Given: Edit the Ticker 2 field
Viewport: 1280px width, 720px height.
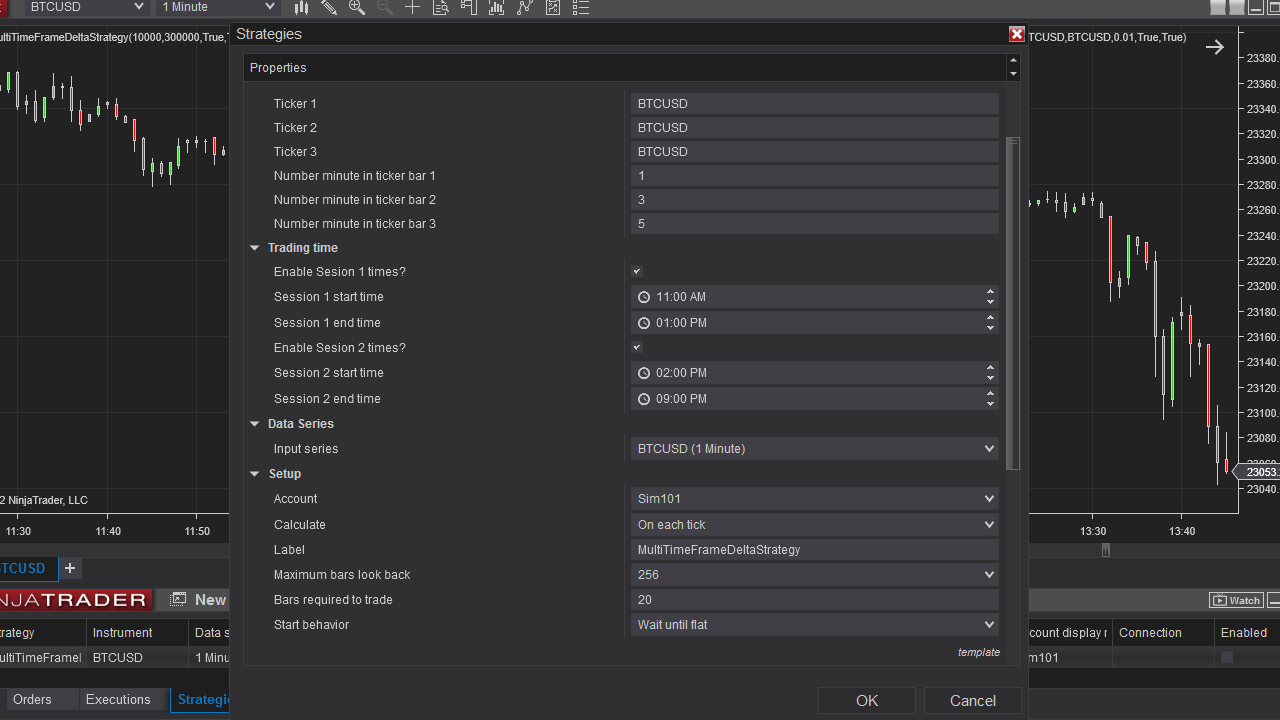Looking at the screenshot, I should [815, 128].
